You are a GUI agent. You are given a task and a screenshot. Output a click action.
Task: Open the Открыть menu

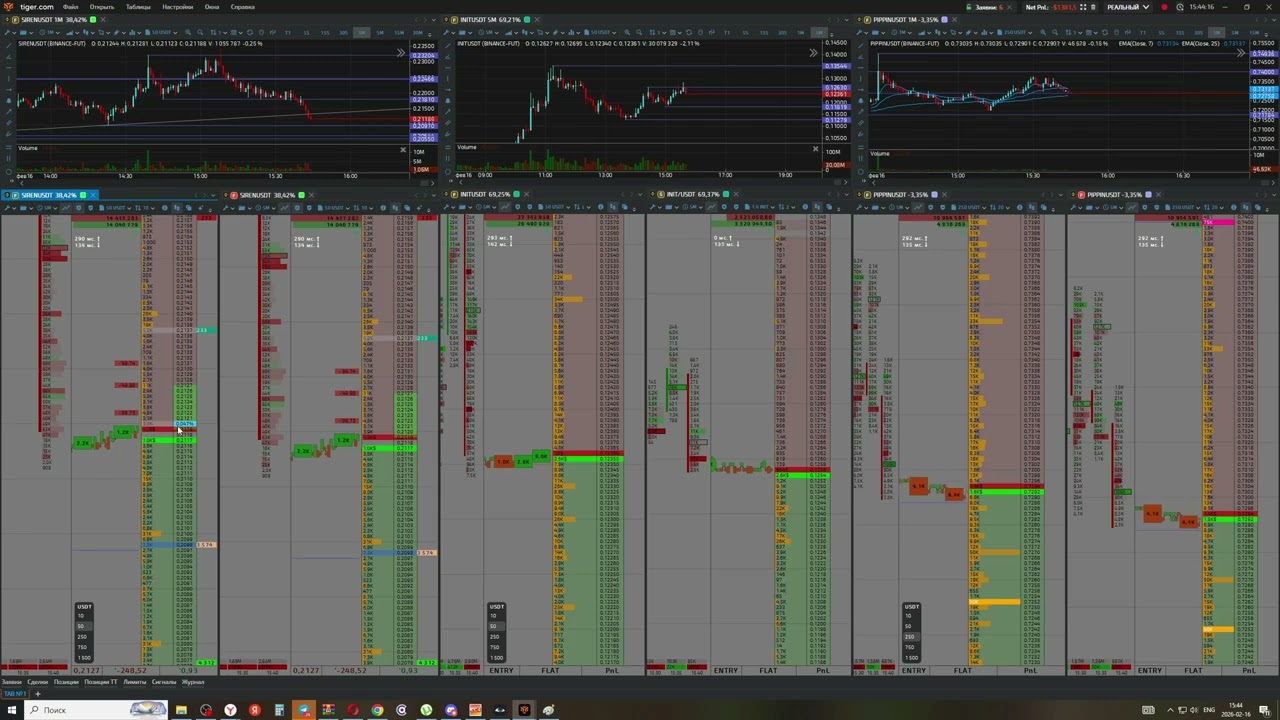tap(102, 7)
